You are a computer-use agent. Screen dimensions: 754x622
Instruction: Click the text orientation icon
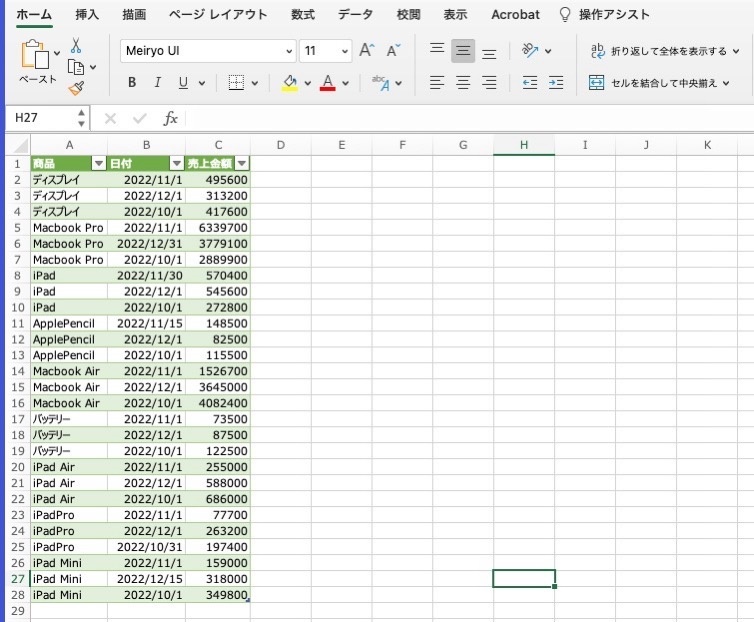[530, 50]
